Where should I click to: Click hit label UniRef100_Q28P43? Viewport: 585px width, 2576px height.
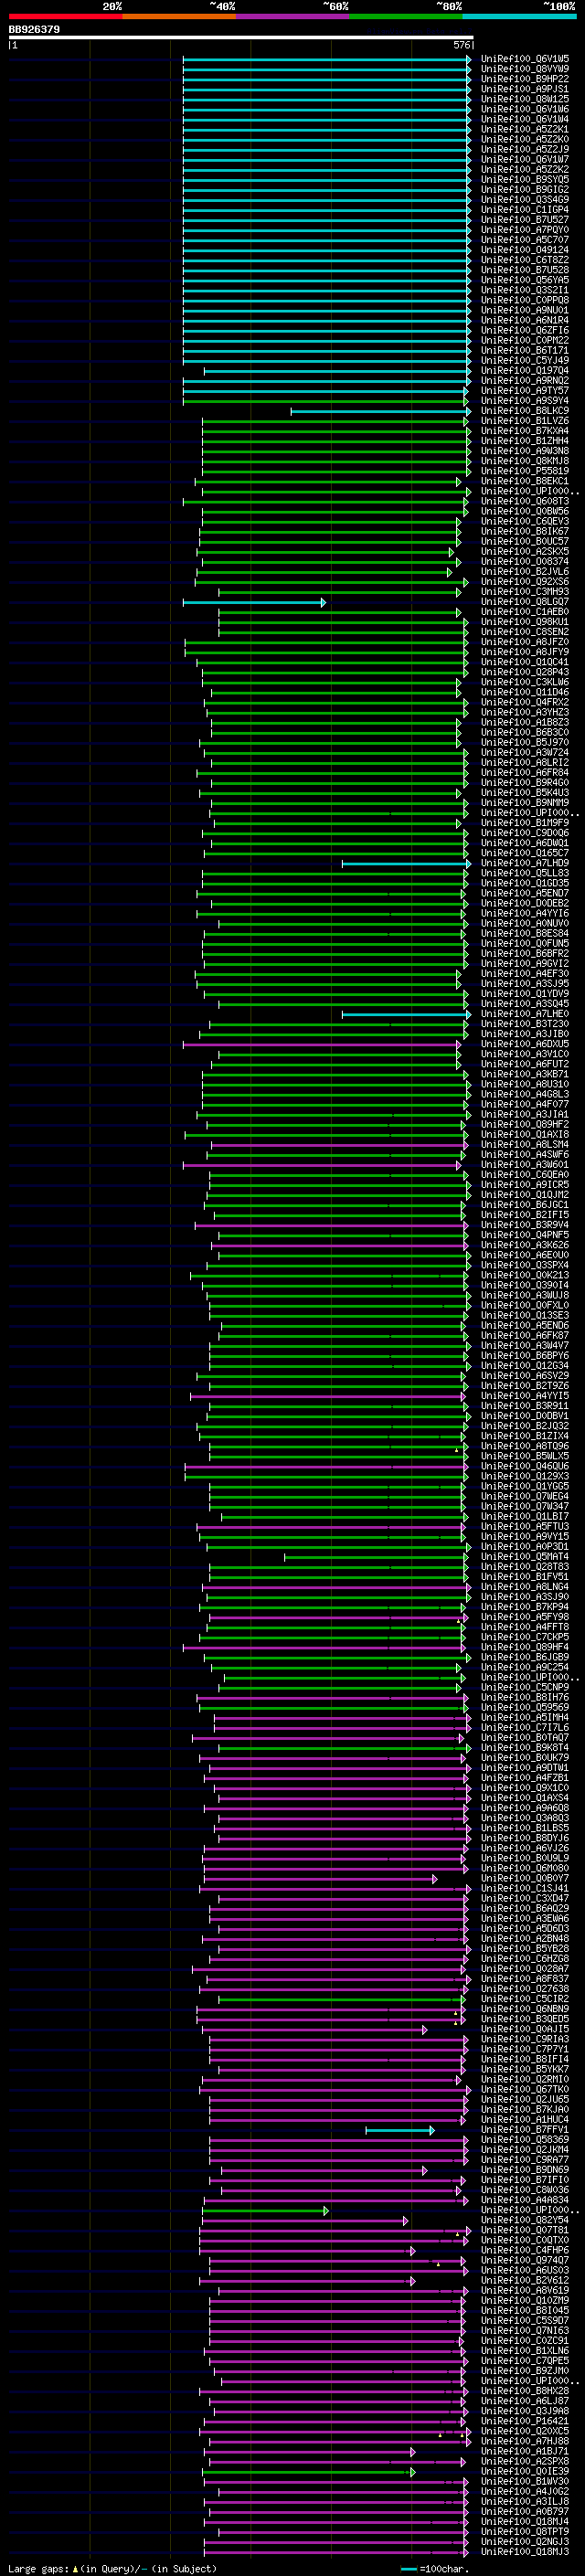[x=525, y=672]
